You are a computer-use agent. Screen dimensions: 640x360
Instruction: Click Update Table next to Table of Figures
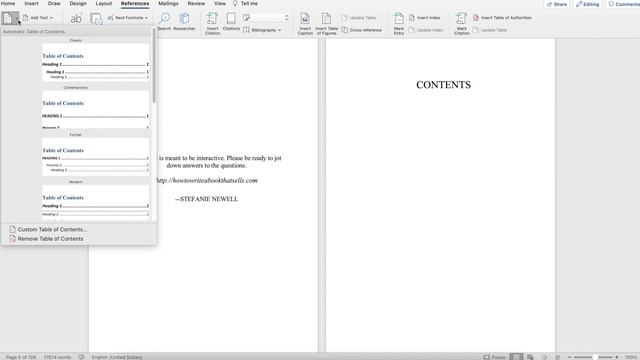(358, 18)
